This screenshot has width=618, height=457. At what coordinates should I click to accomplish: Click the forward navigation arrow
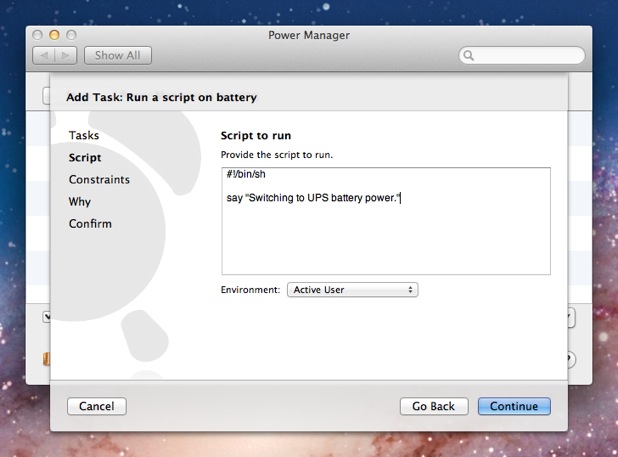(65, 56)
